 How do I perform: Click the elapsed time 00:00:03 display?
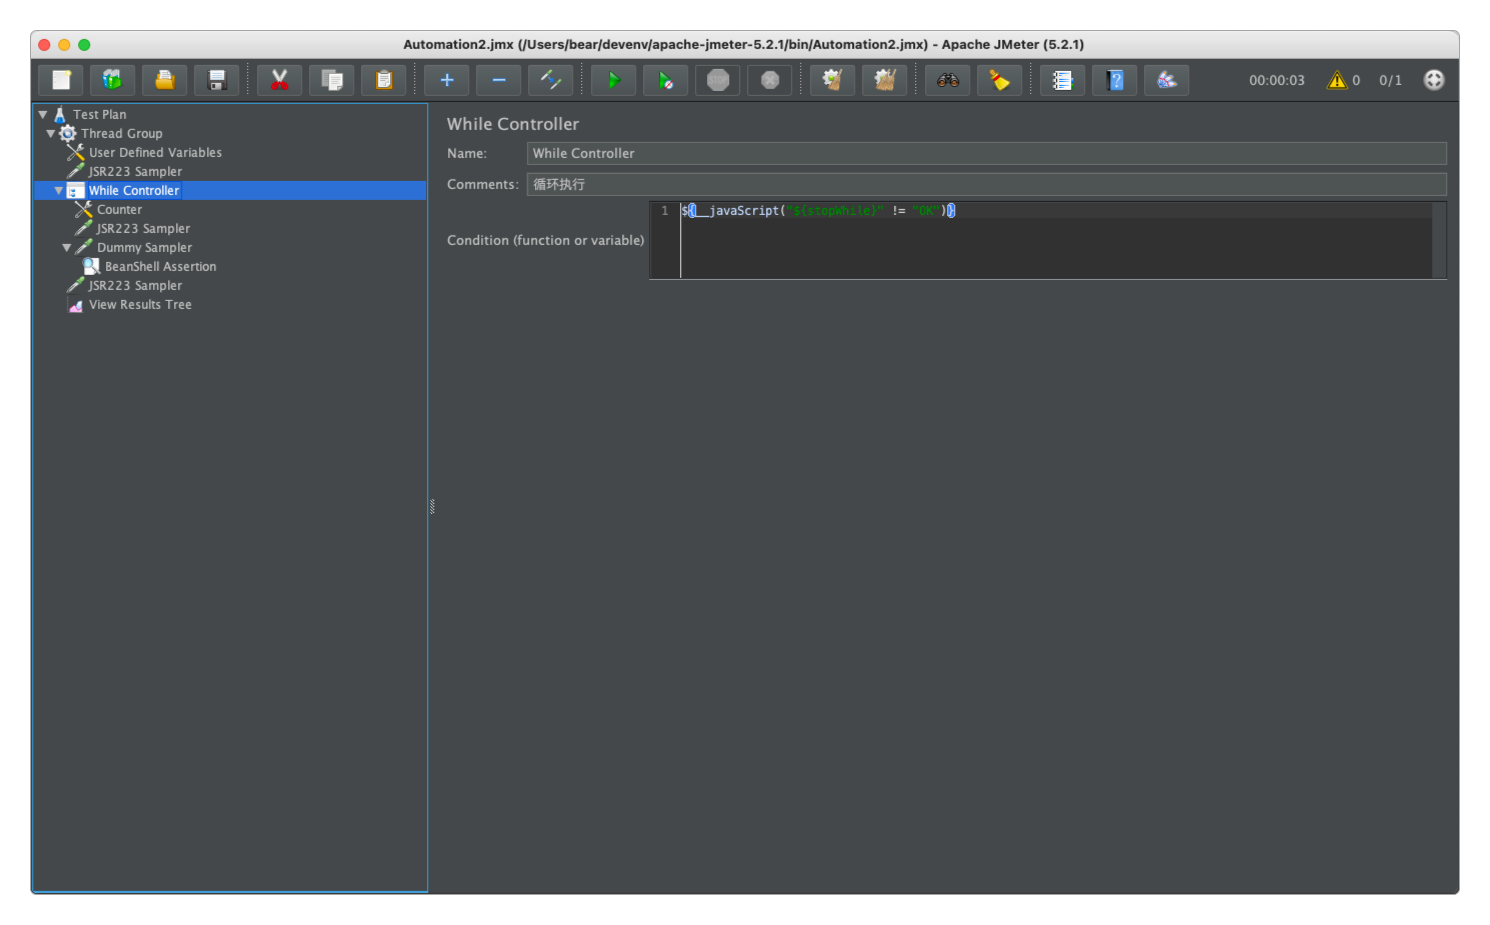[x=1276, y=81]
